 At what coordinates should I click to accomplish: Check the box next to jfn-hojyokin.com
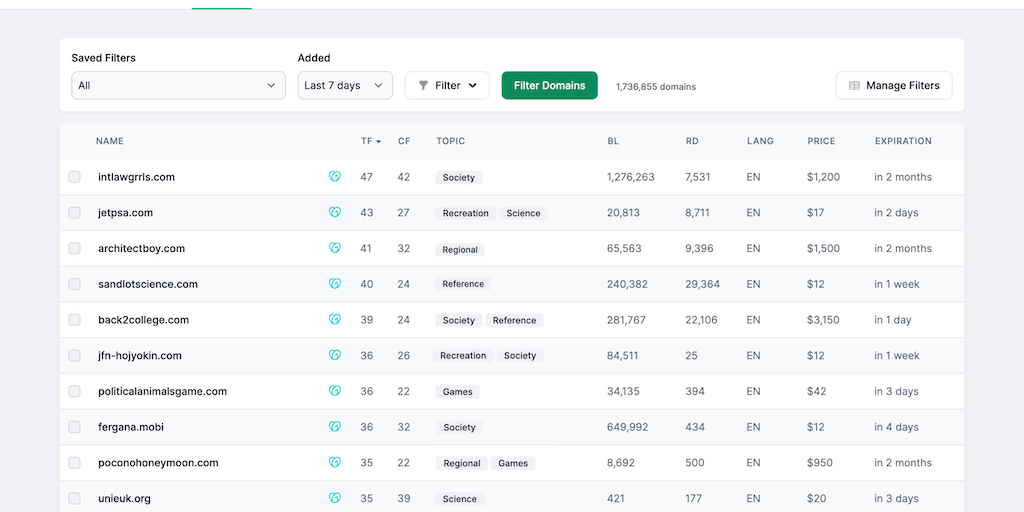[75, 356]
